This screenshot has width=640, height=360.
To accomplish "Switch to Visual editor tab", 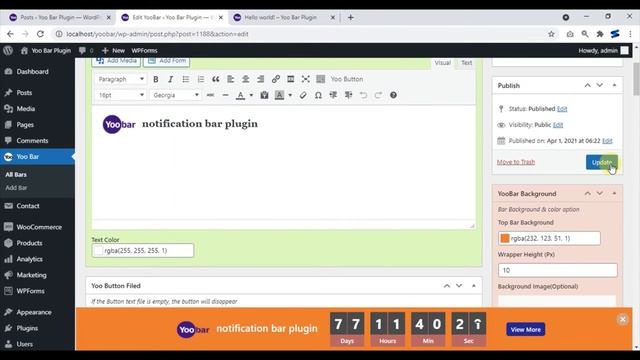I will [x=442, y=63].
